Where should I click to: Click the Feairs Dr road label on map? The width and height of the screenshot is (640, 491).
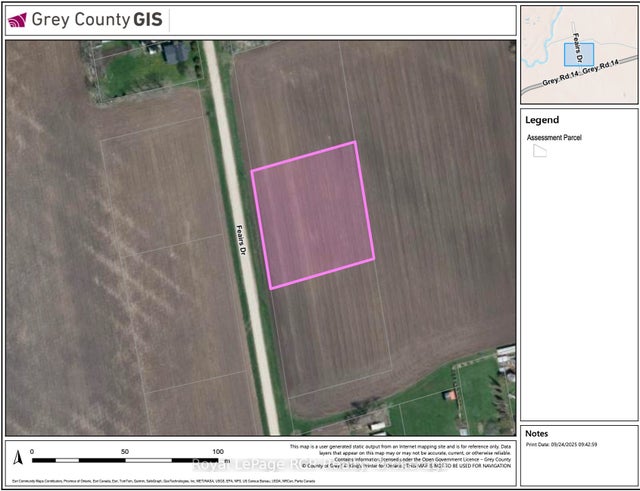pyautogui.click(x=241, y=244)
